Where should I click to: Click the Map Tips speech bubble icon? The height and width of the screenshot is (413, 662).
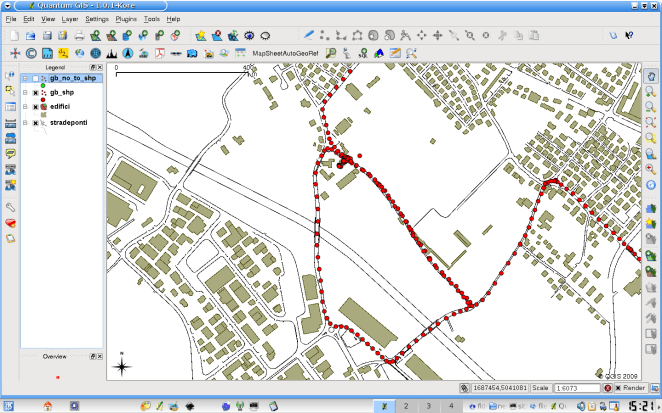pos(10,153)
